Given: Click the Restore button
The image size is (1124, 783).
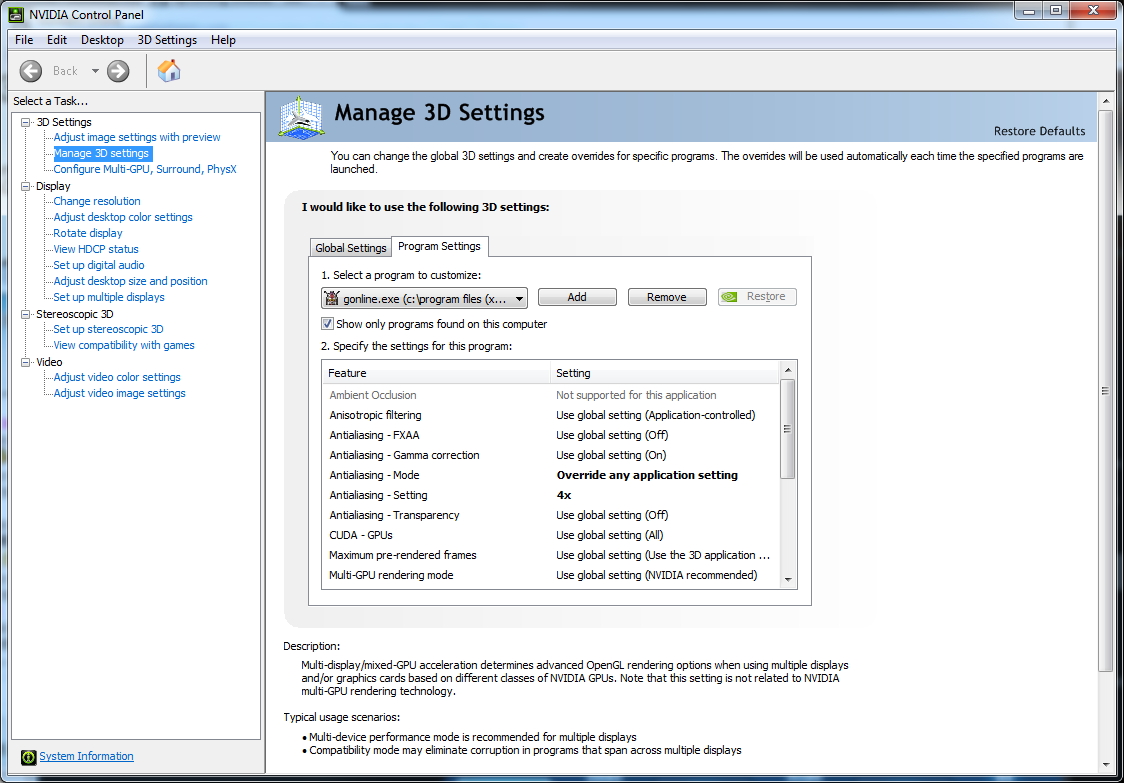Looking at the screenshot, I should (x=757, y=297).
